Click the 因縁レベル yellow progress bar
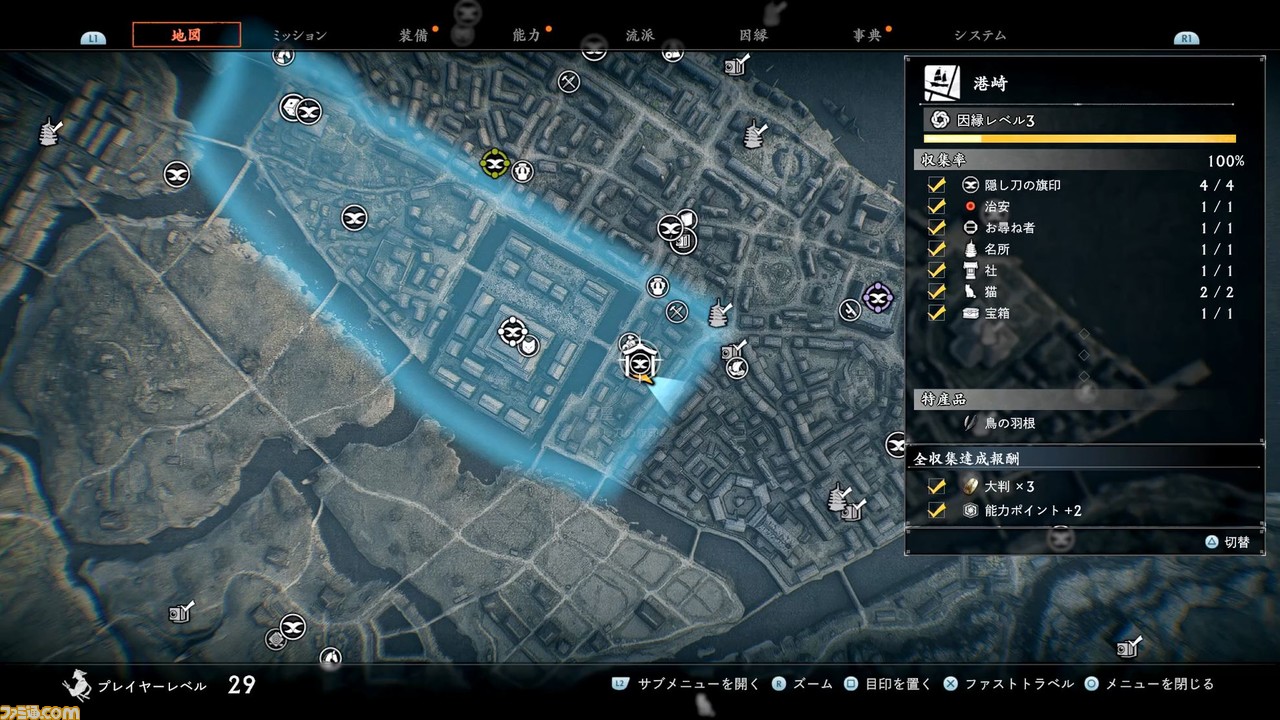 1080,139
